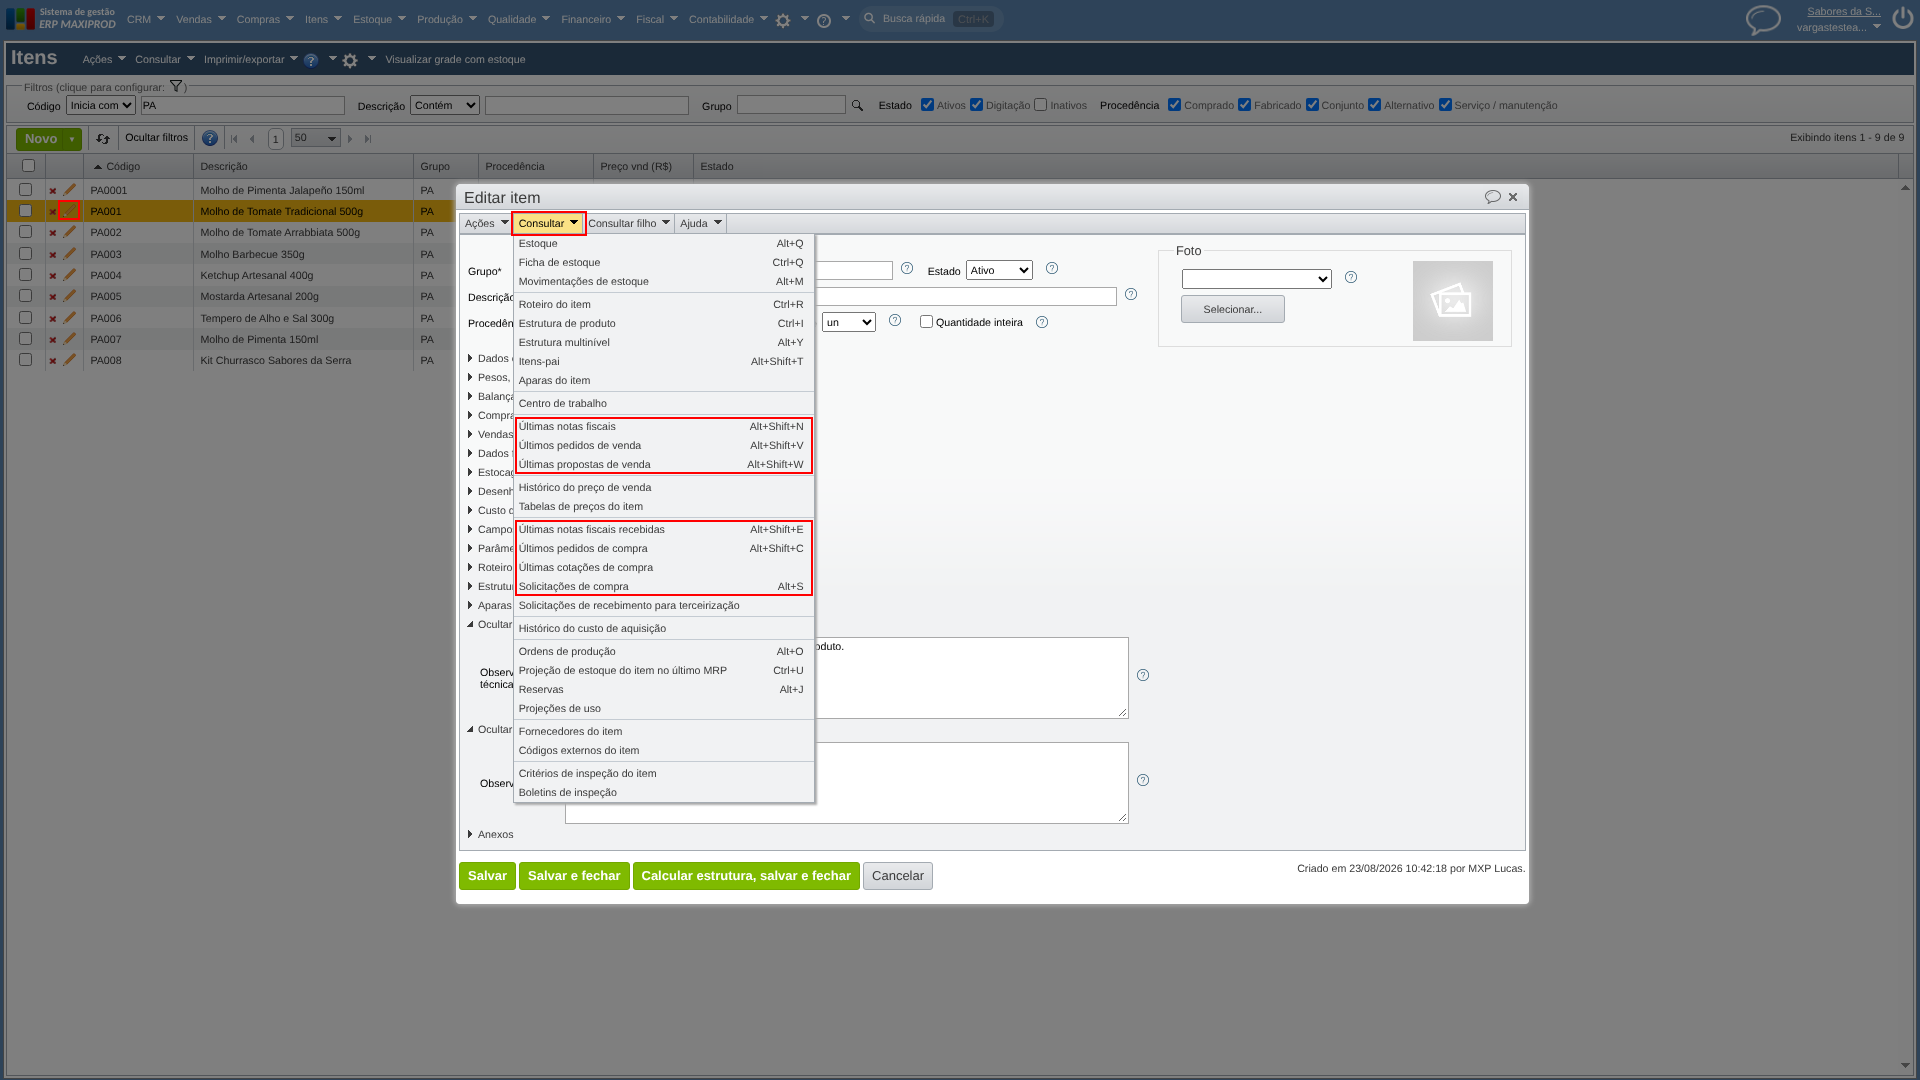This screenshot has height=1080, width=1920.
Task: Click the Salvar e fechar button
Action: point(574,876)
